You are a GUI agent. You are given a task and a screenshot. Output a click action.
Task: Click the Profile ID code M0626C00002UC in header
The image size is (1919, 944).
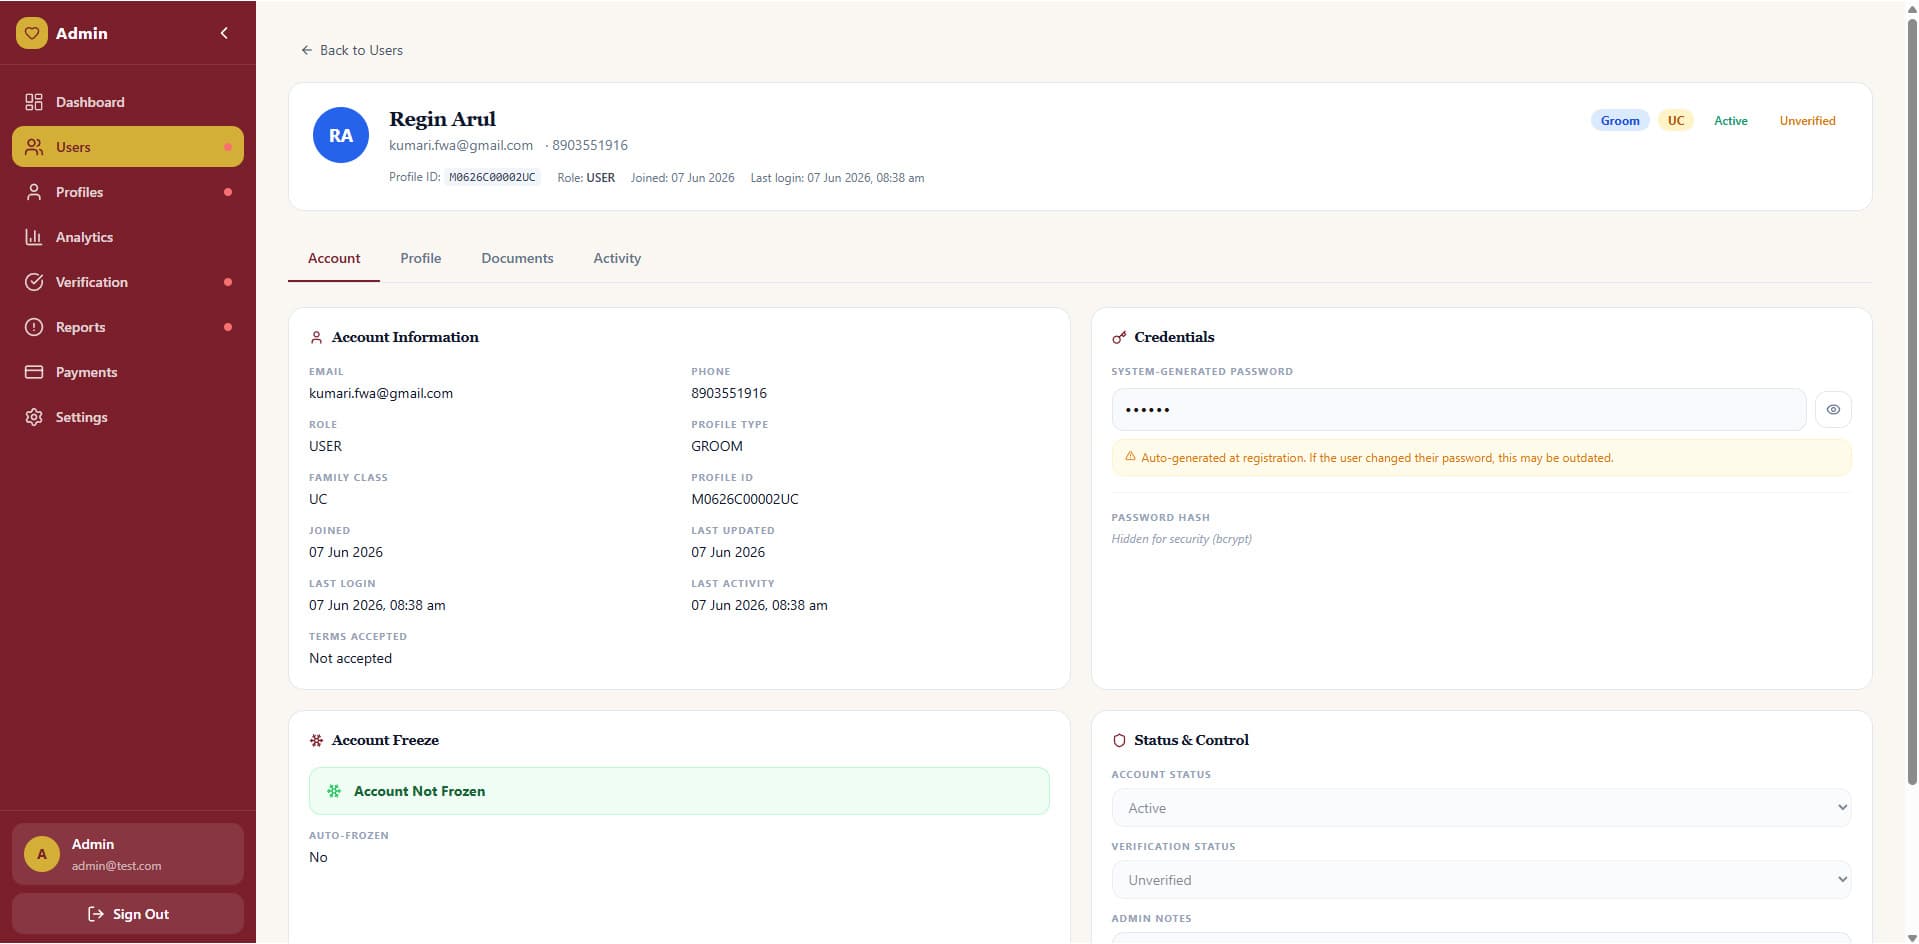[x=492, y=177]
